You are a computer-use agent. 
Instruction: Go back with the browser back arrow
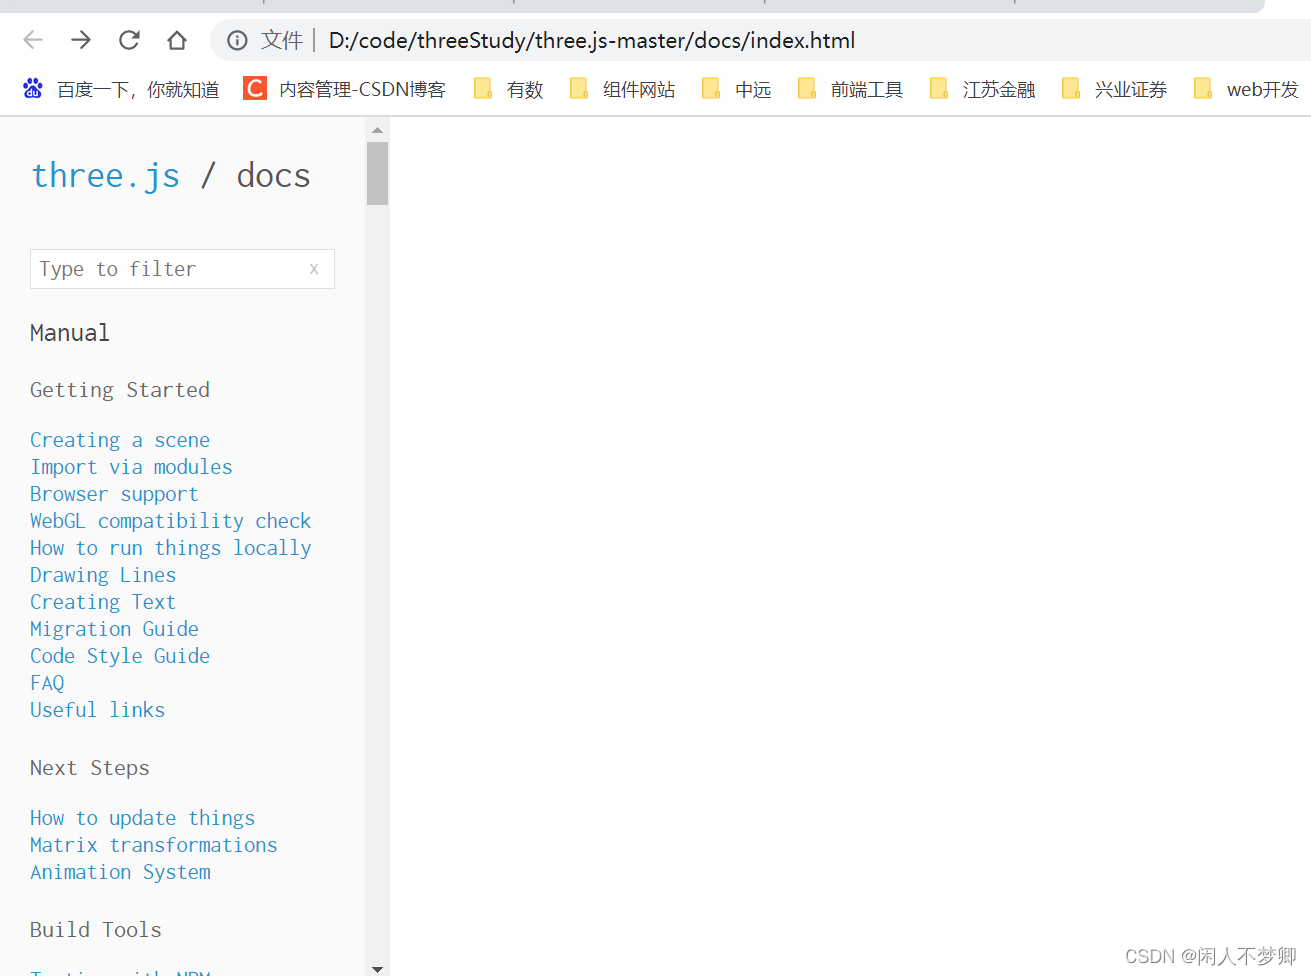33,40
